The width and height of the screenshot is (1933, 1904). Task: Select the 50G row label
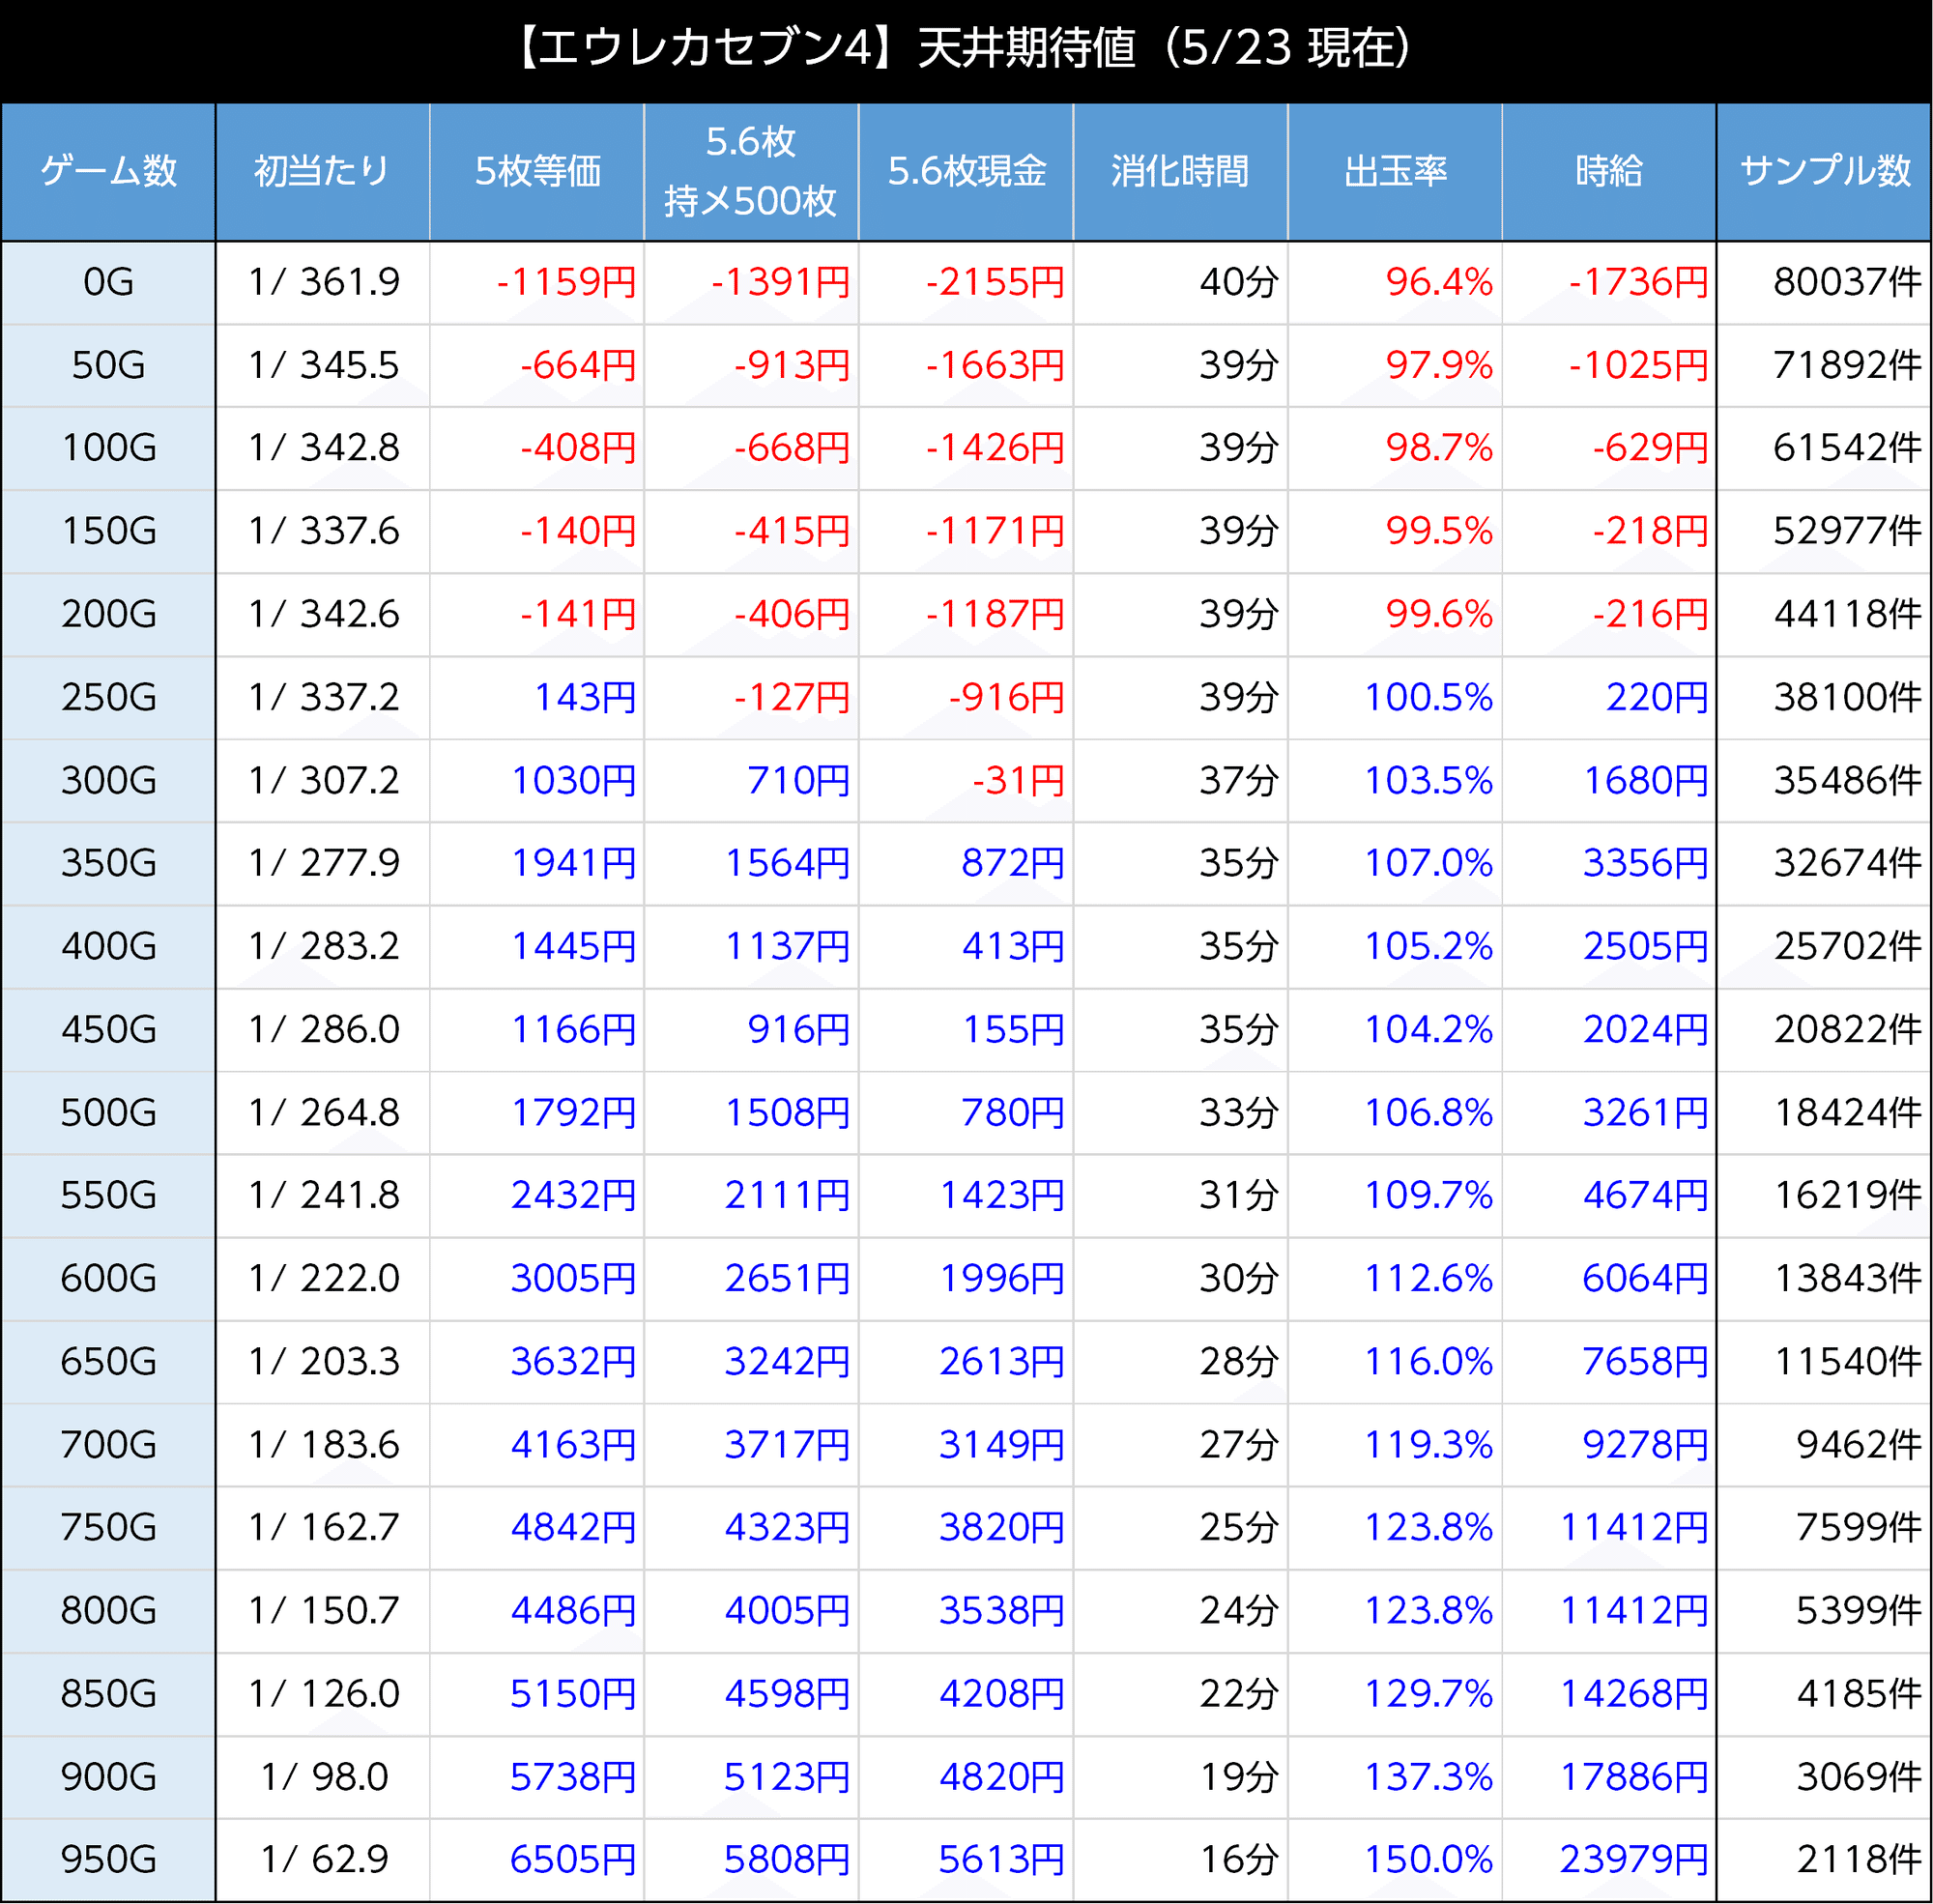point(108,365)
